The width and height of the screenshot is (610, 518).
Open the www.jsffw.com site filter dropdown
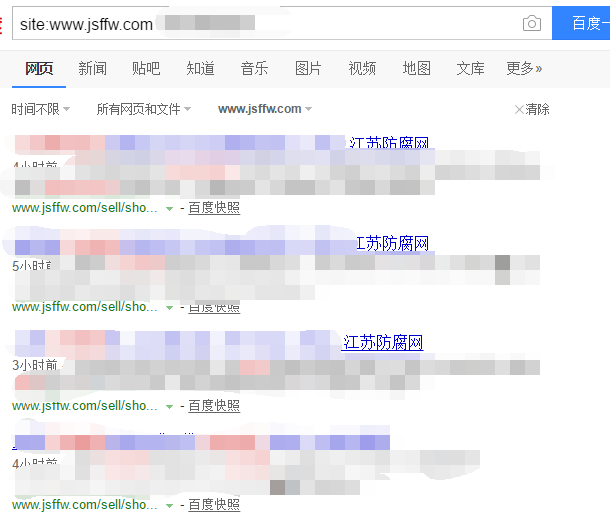tap(264, 109)
